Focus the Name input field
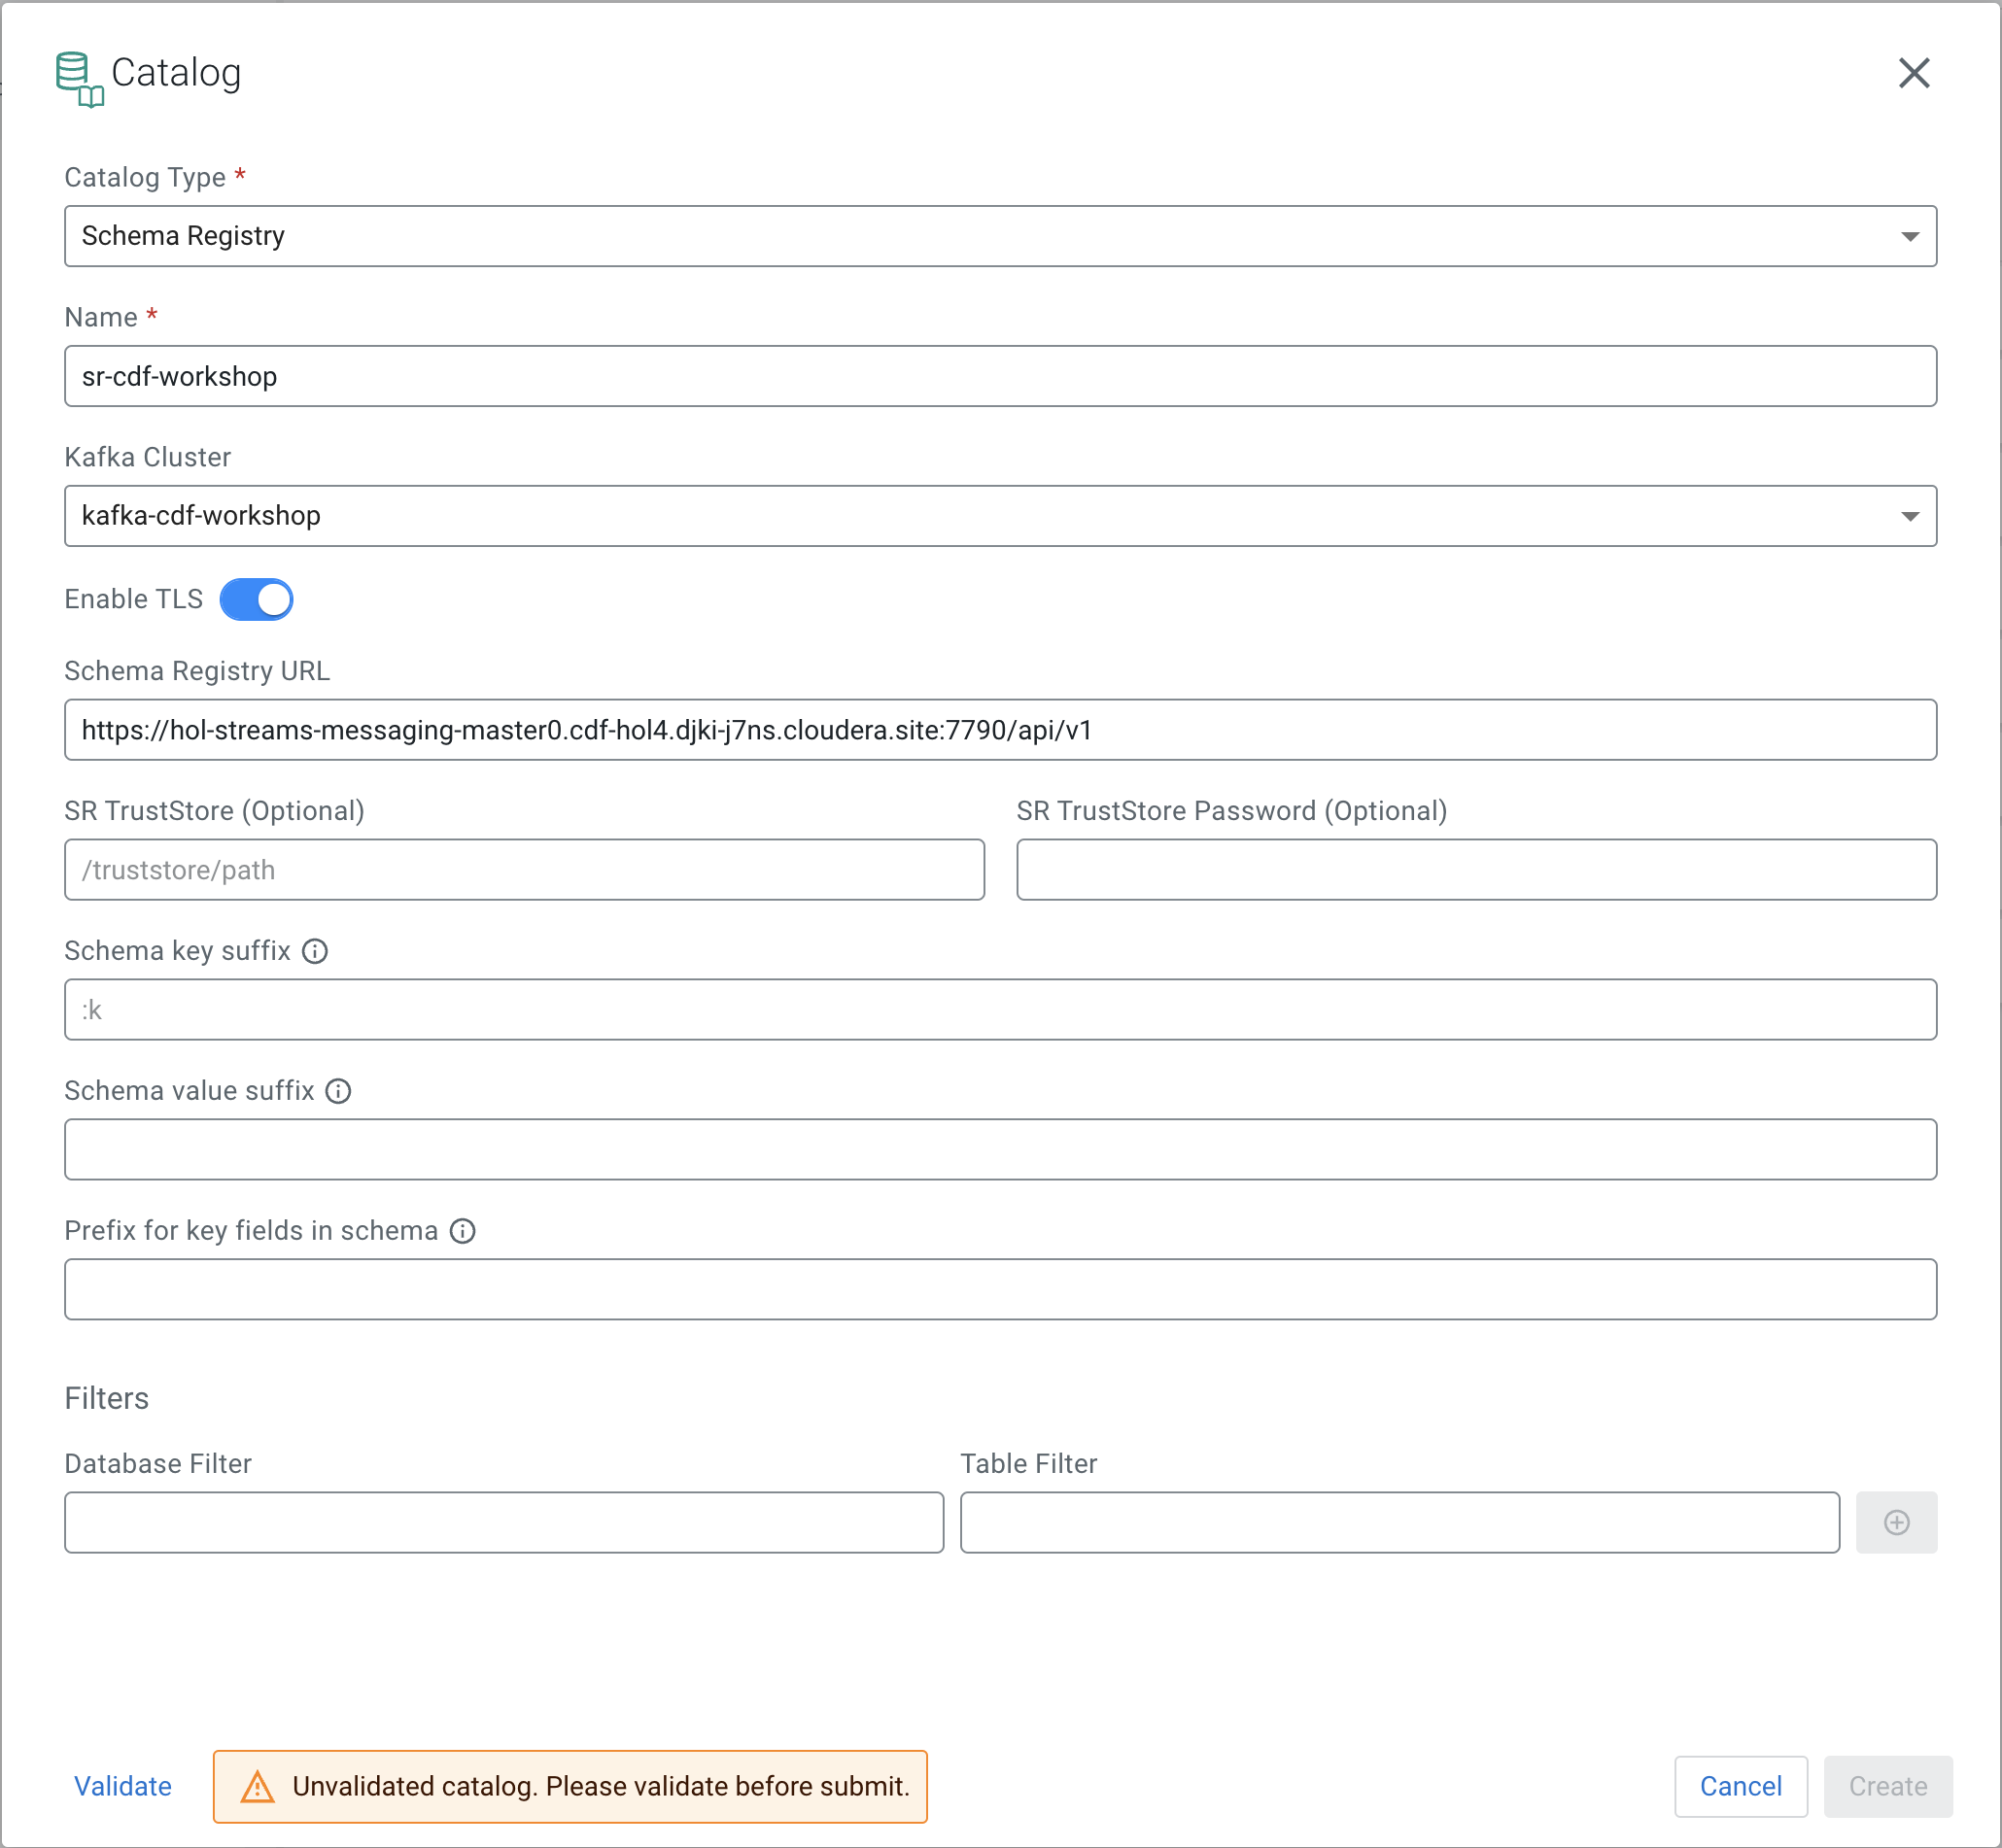The height and width of the screenshot is (1848, 2002). (x=1000, y=376)
